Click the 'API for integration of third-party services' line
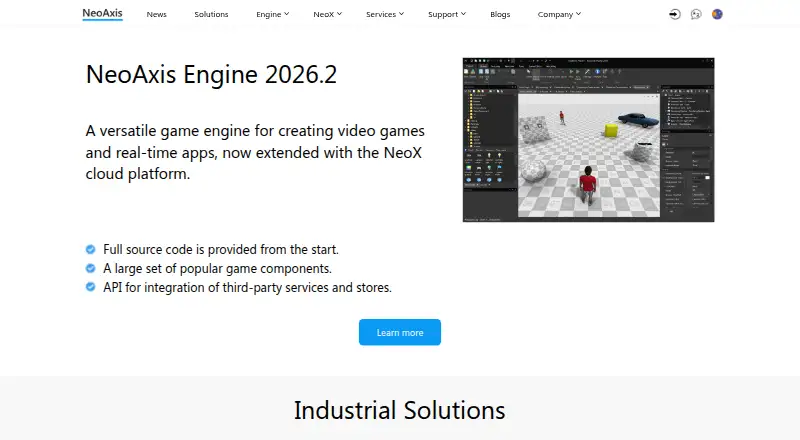Image resolution: width=800 pixels, height=440 pixels. 247,287
